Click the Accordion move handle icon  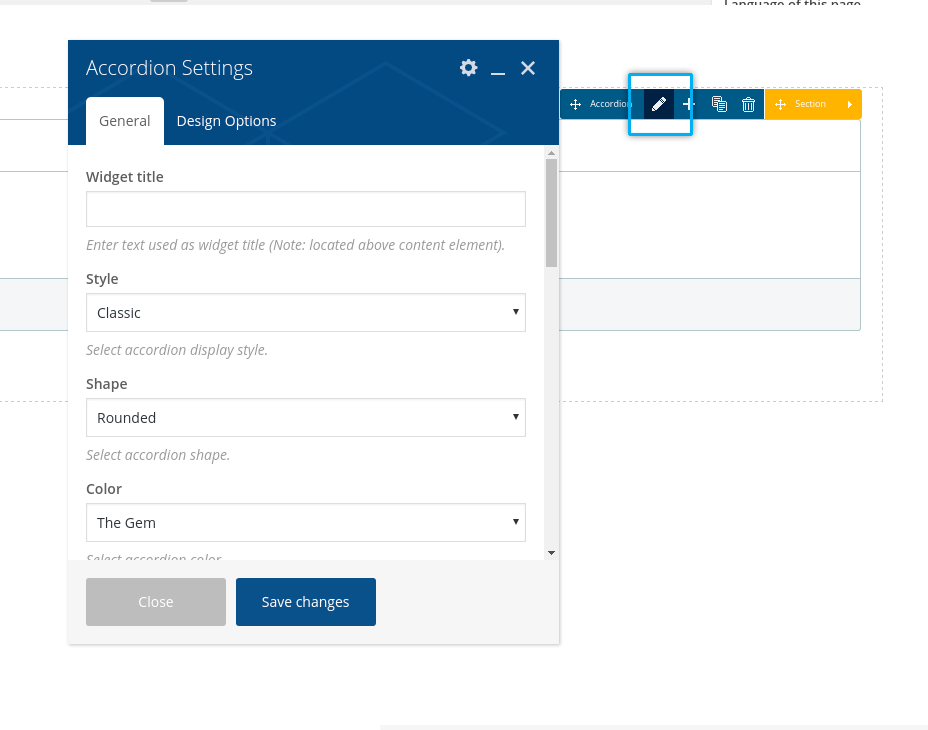point(576,104)
